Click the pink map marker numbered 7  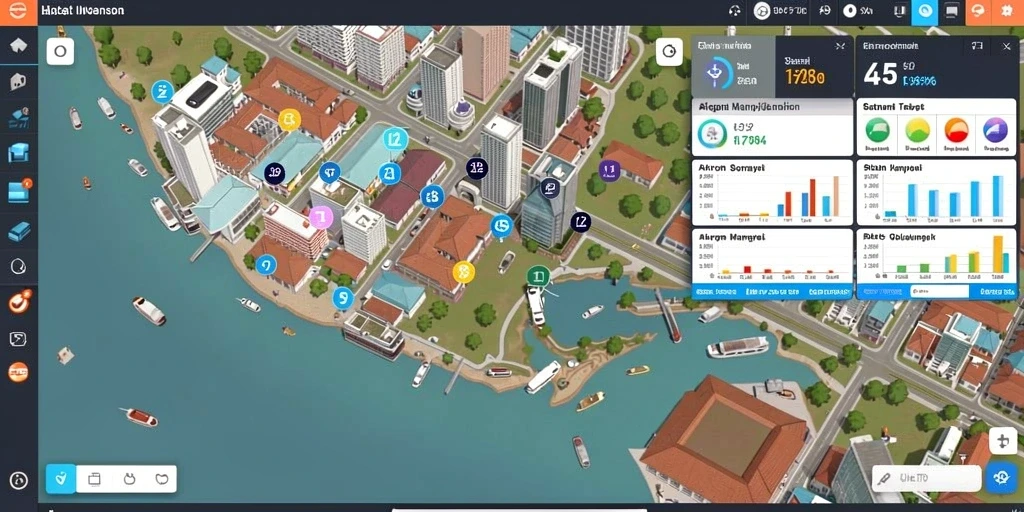(320, 217)
